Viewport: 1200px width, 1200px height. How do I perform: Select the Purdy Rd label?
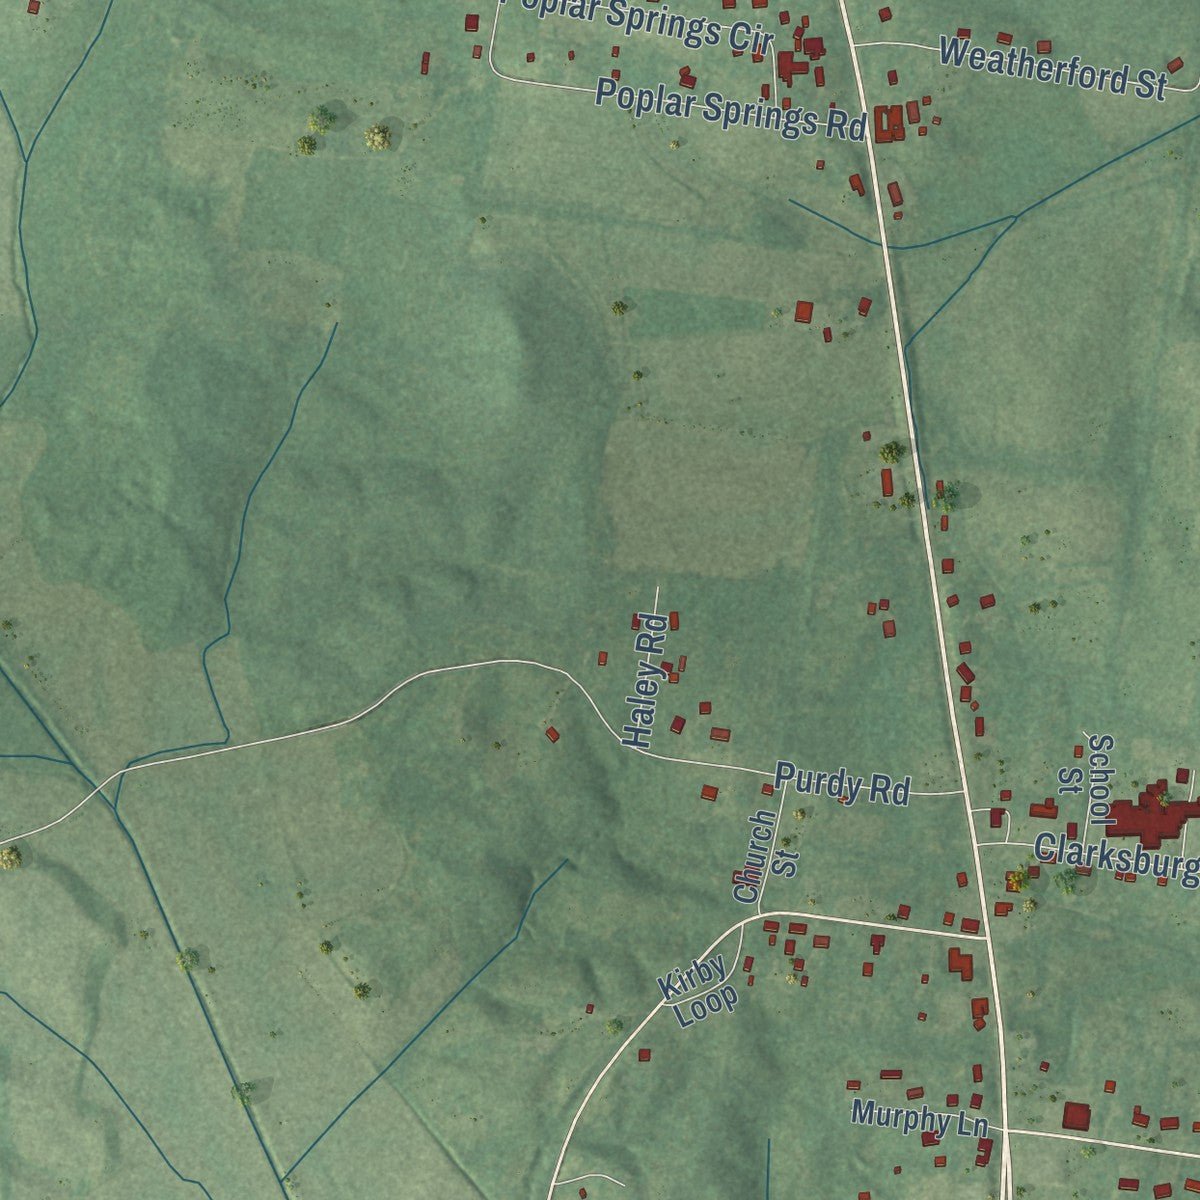click(843, 784)
